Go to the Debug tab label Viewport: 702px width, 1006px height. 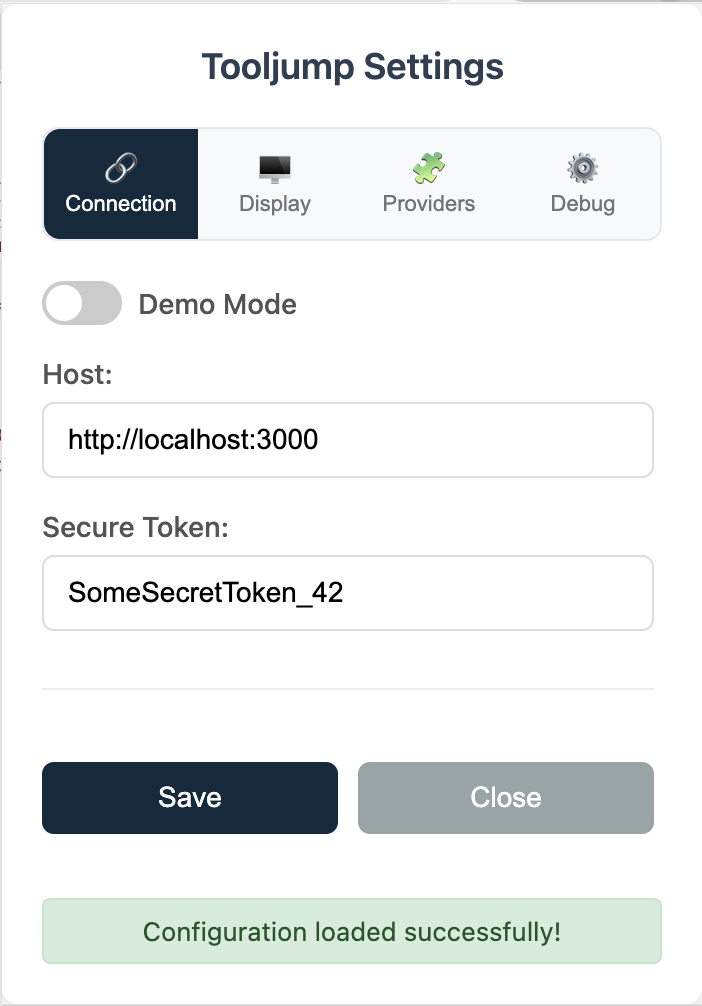(x=583, y=204)
